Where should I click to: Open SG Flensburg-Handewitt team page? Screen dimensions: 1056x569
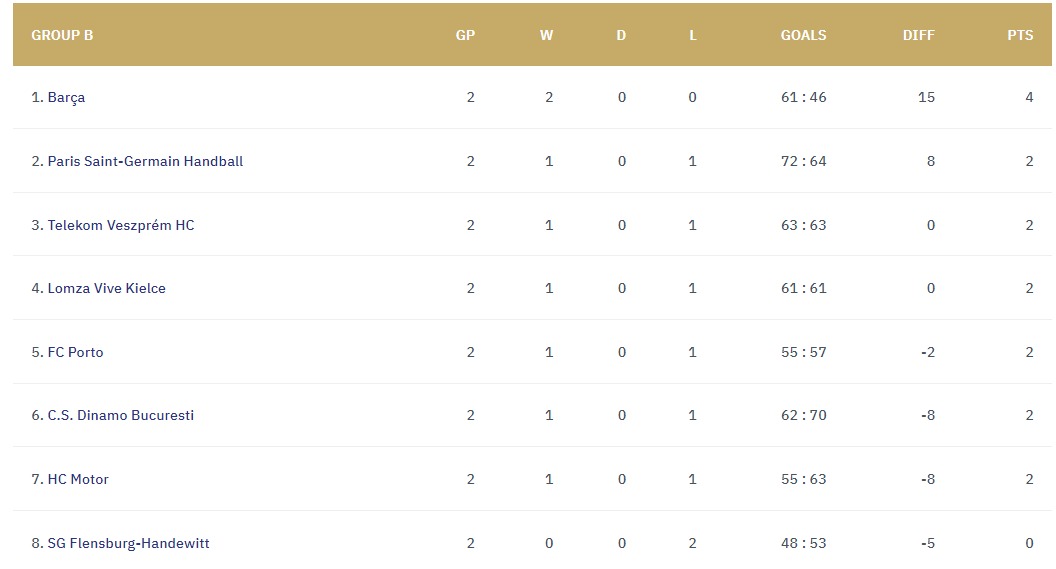tap(128, 543)
